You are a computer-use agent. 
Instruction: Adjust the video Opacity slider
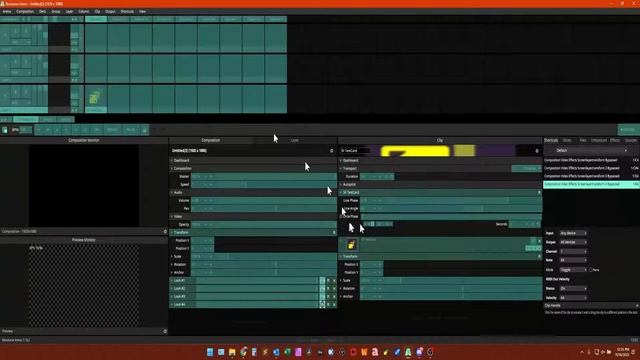click(x=264, y=224)
